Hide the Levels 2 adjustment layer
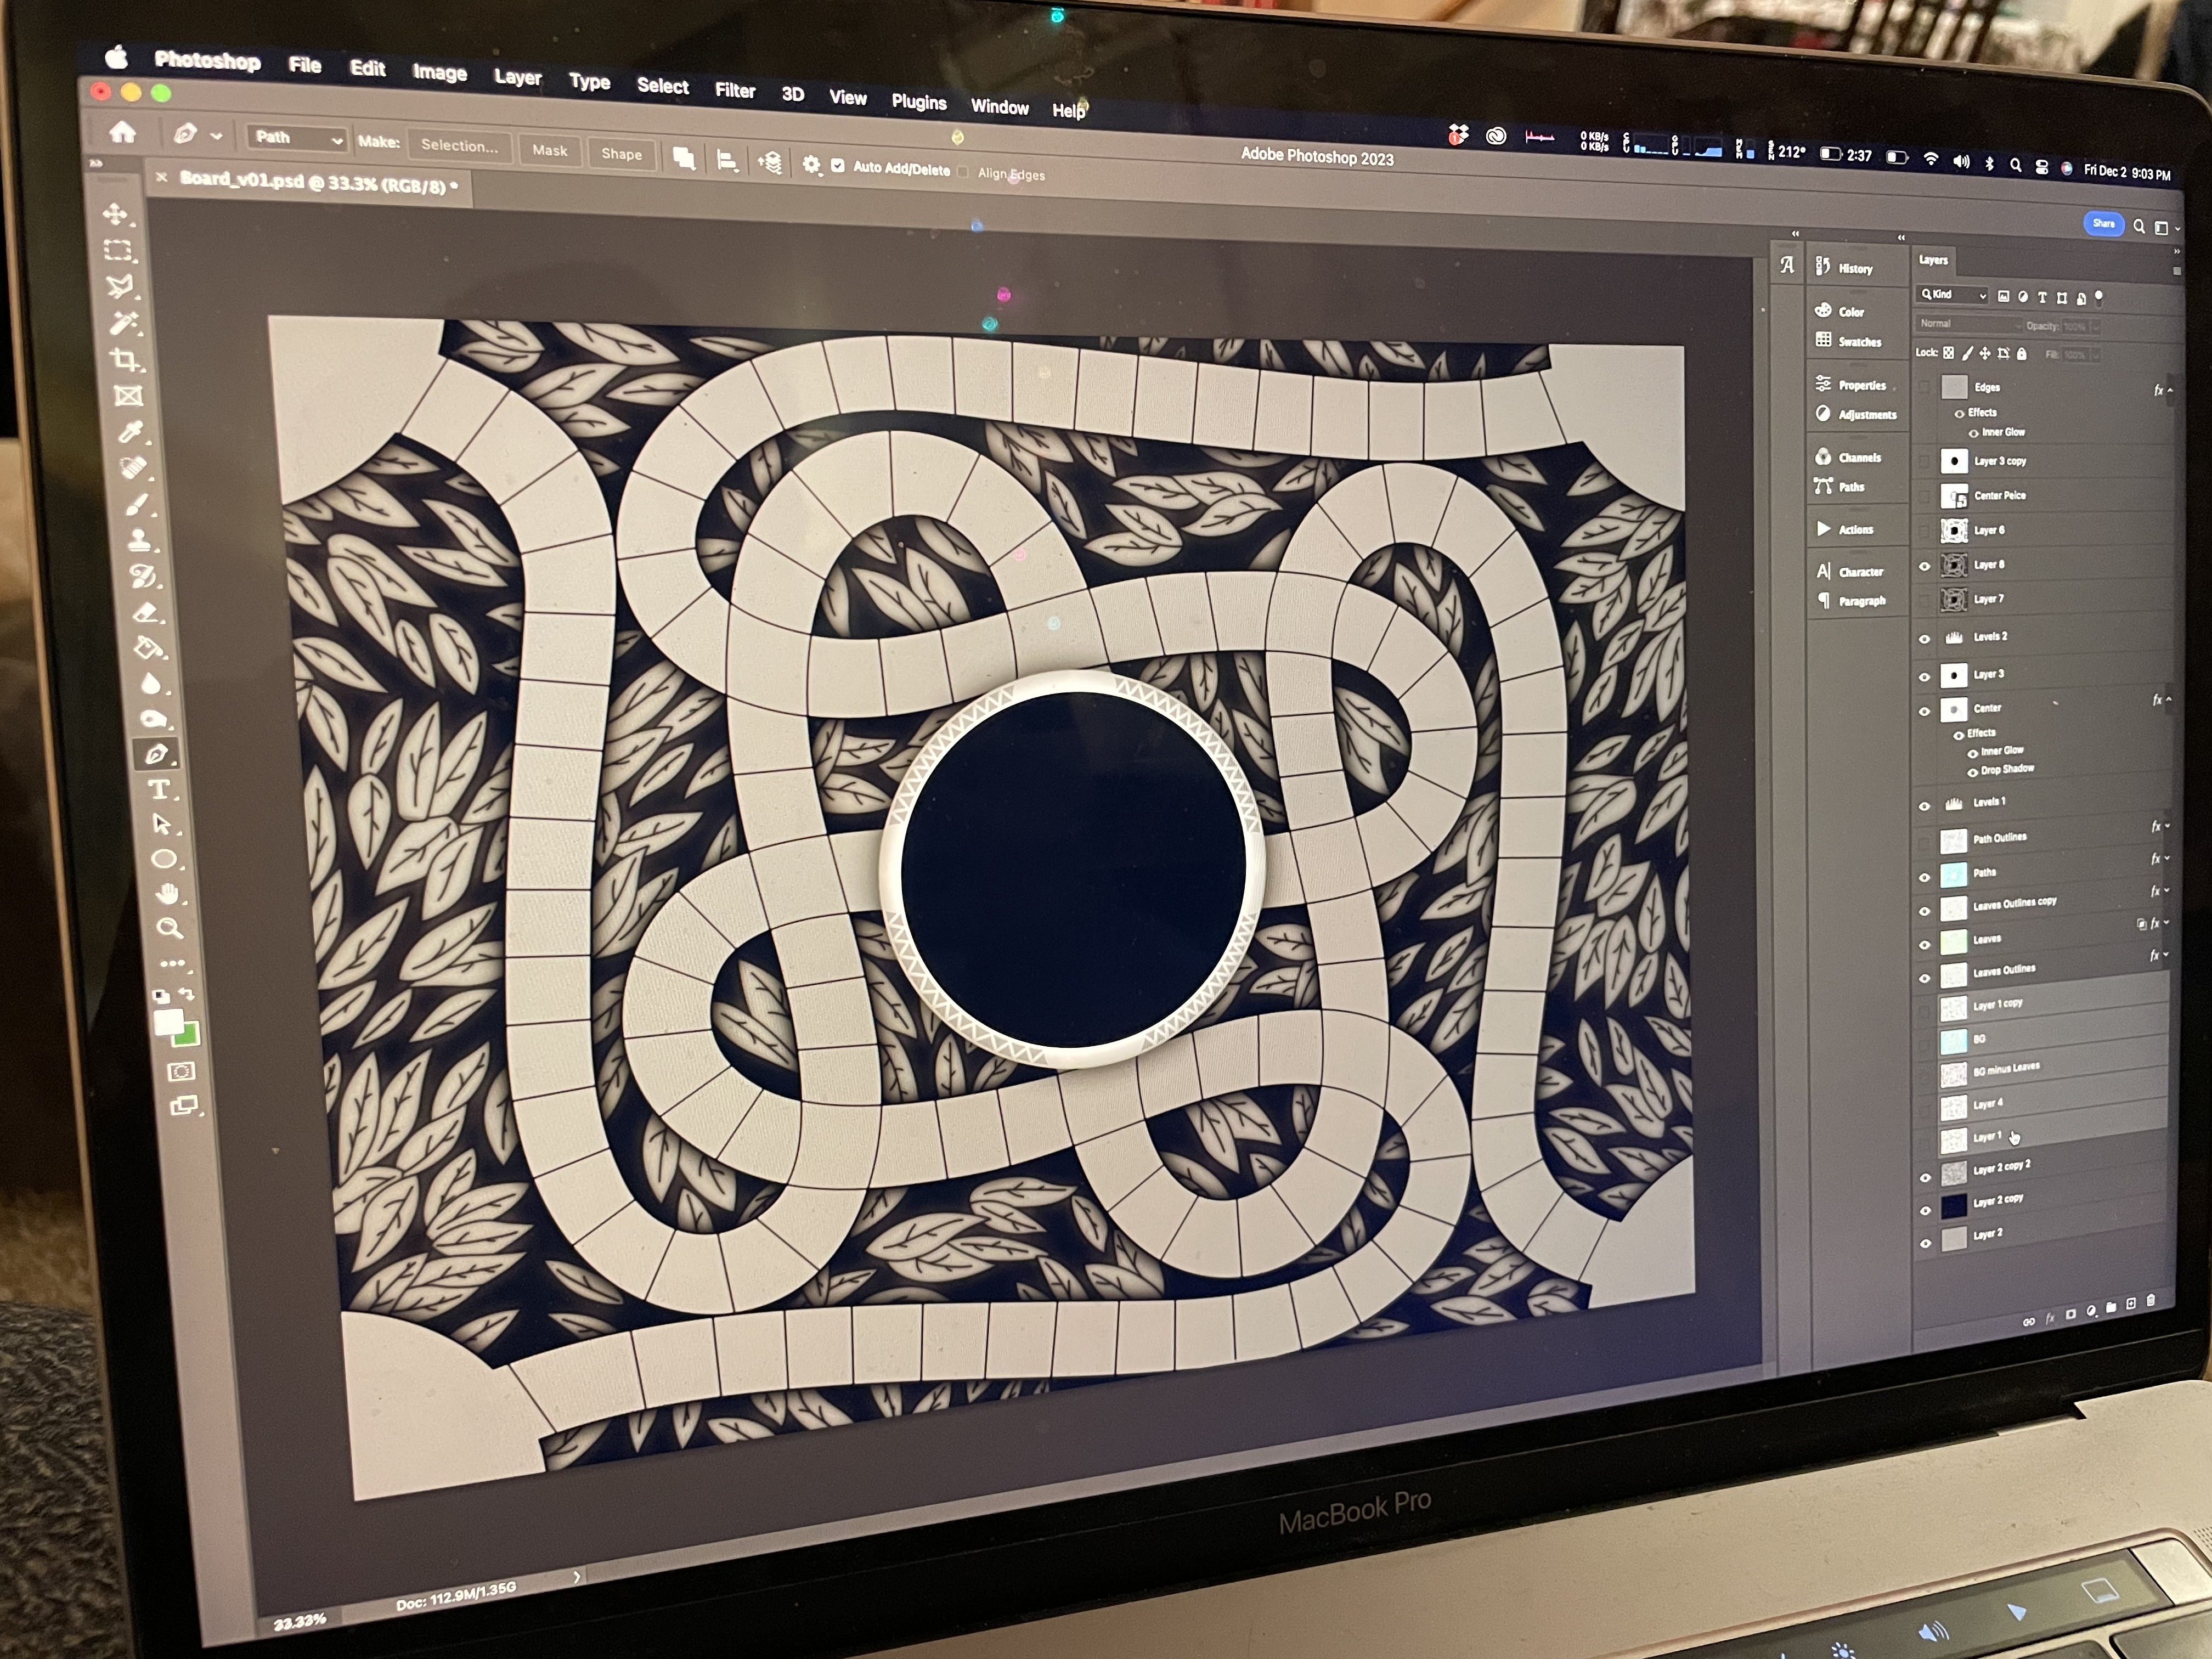 (x=1924, y=638)
